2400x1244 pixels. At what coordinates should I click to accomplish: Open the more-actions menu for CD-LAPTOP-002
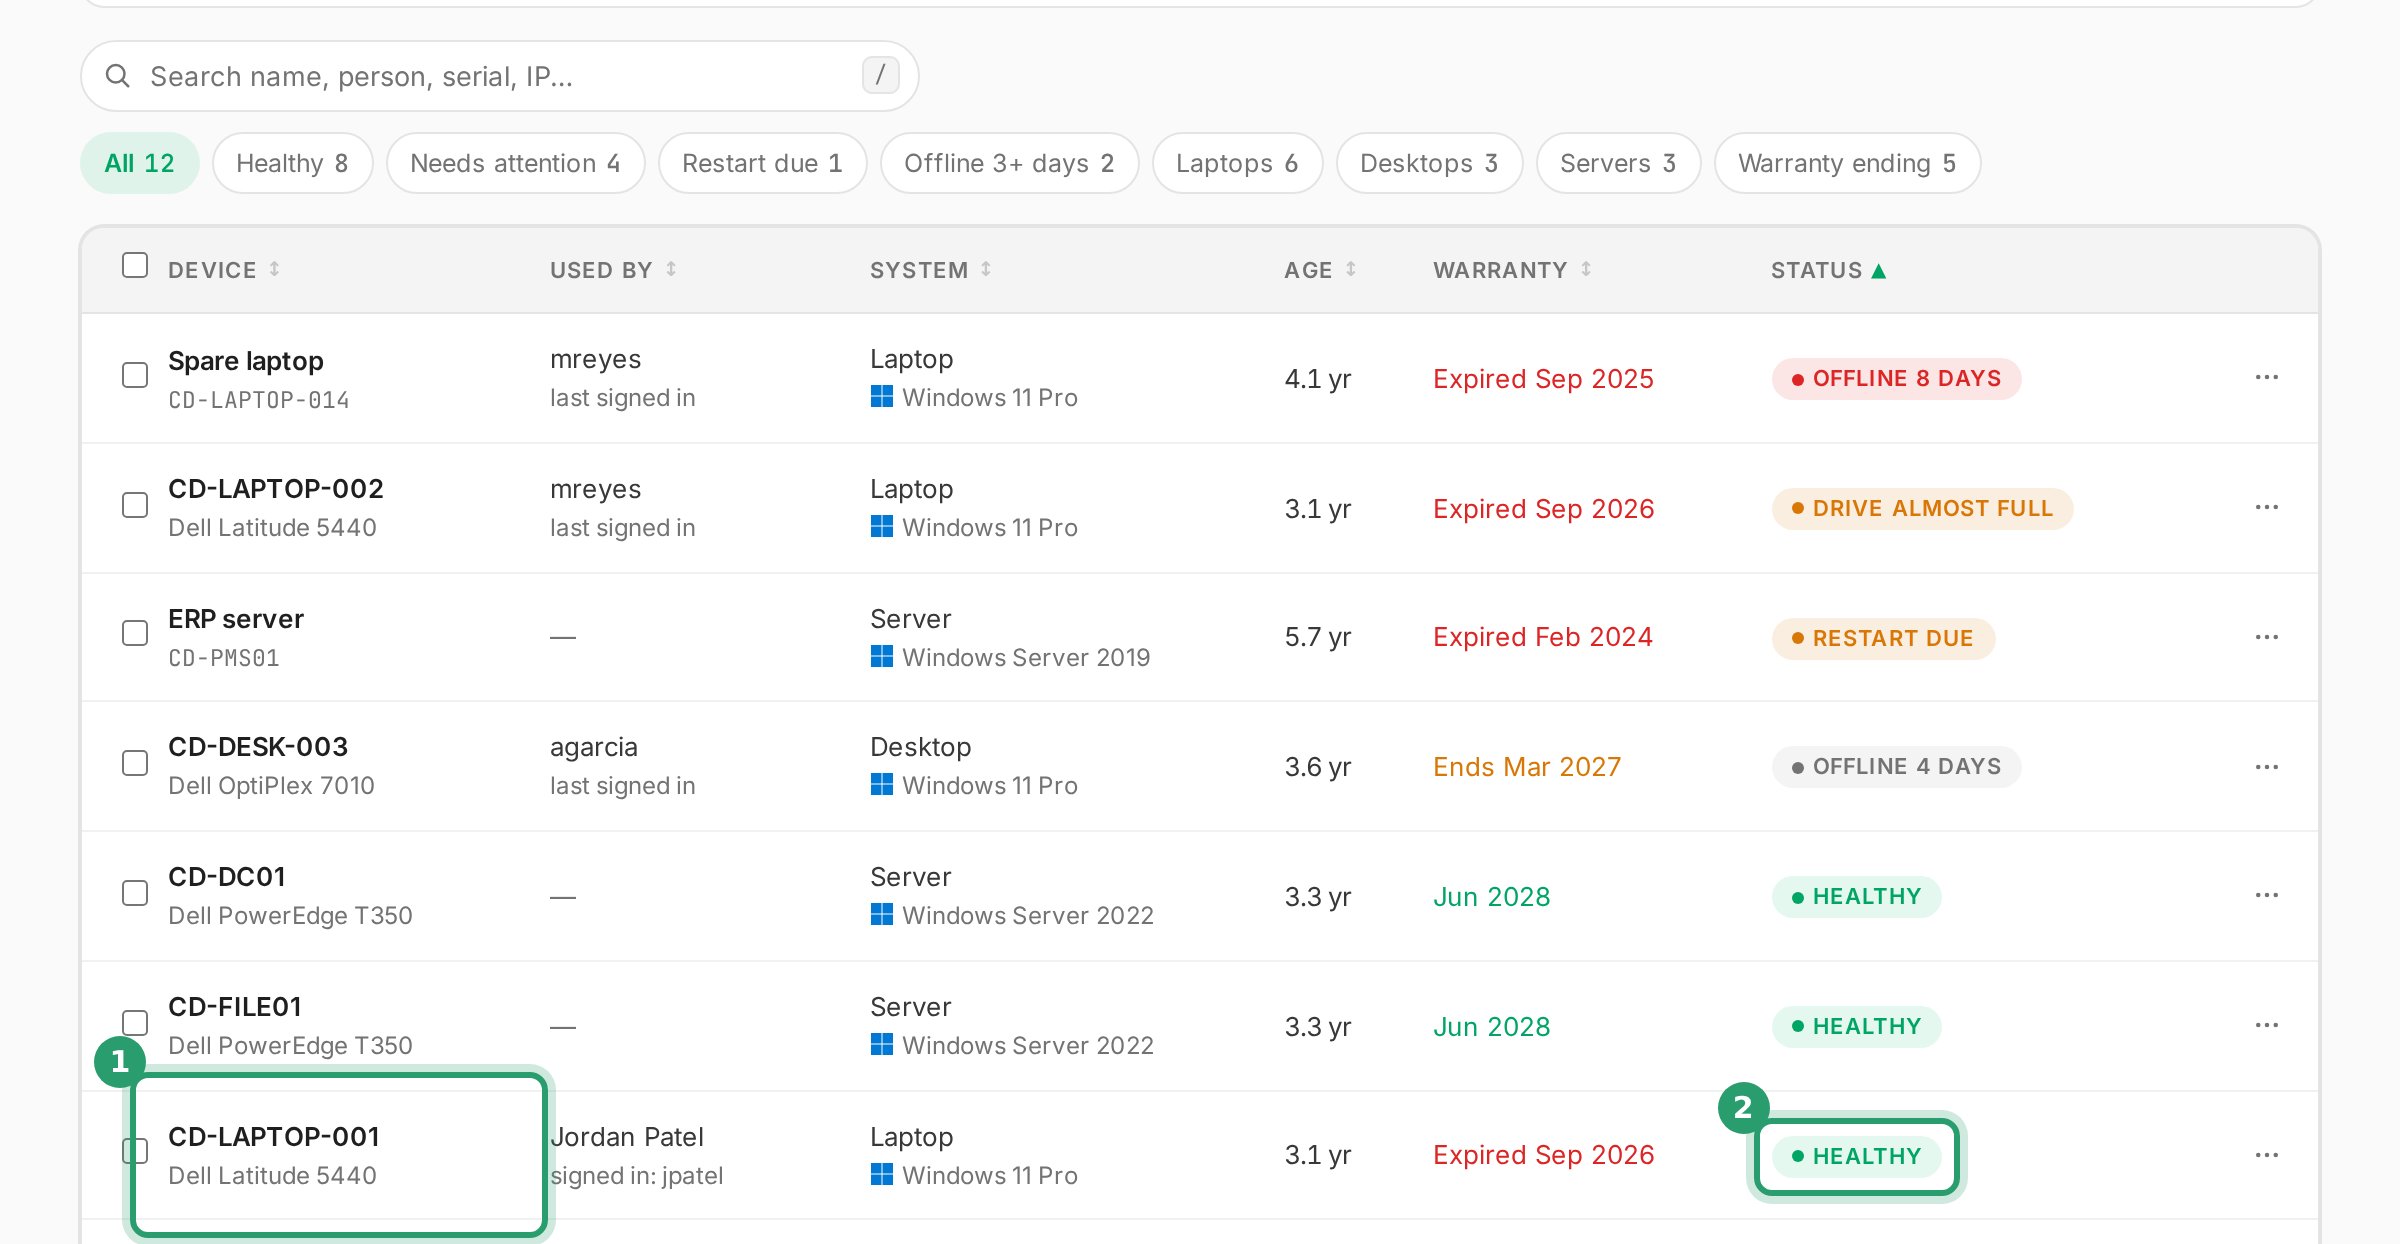tap(2266, 508)
